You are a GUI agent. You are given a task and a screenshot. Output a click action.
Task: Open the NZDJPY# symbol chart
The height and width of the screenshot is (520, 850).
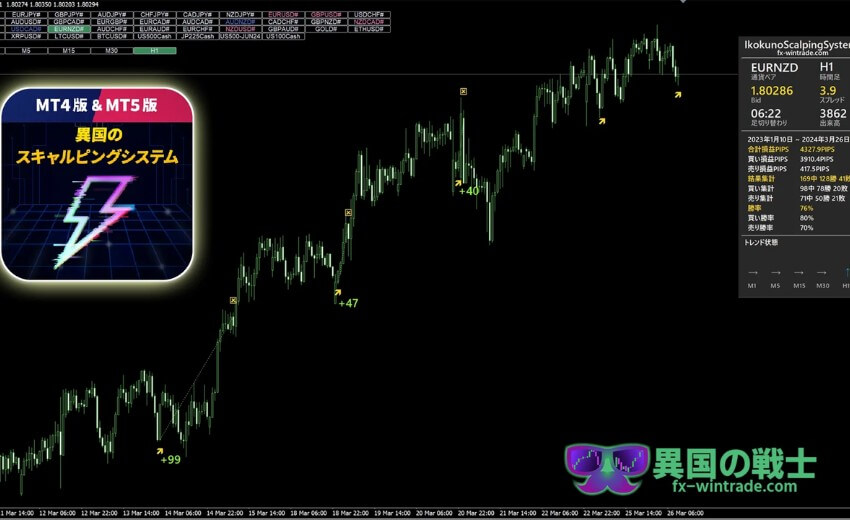click(x=241, y=15)
